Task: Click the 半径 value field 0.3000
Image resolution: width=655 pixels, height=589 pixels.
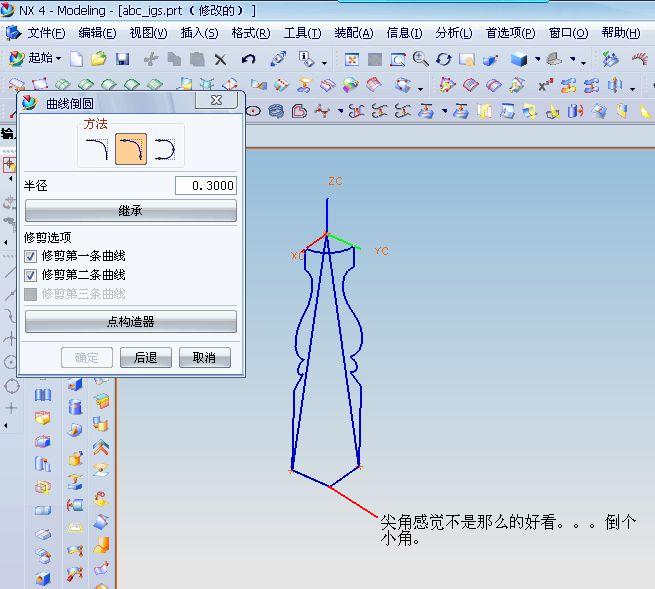Action: (206, 185)
